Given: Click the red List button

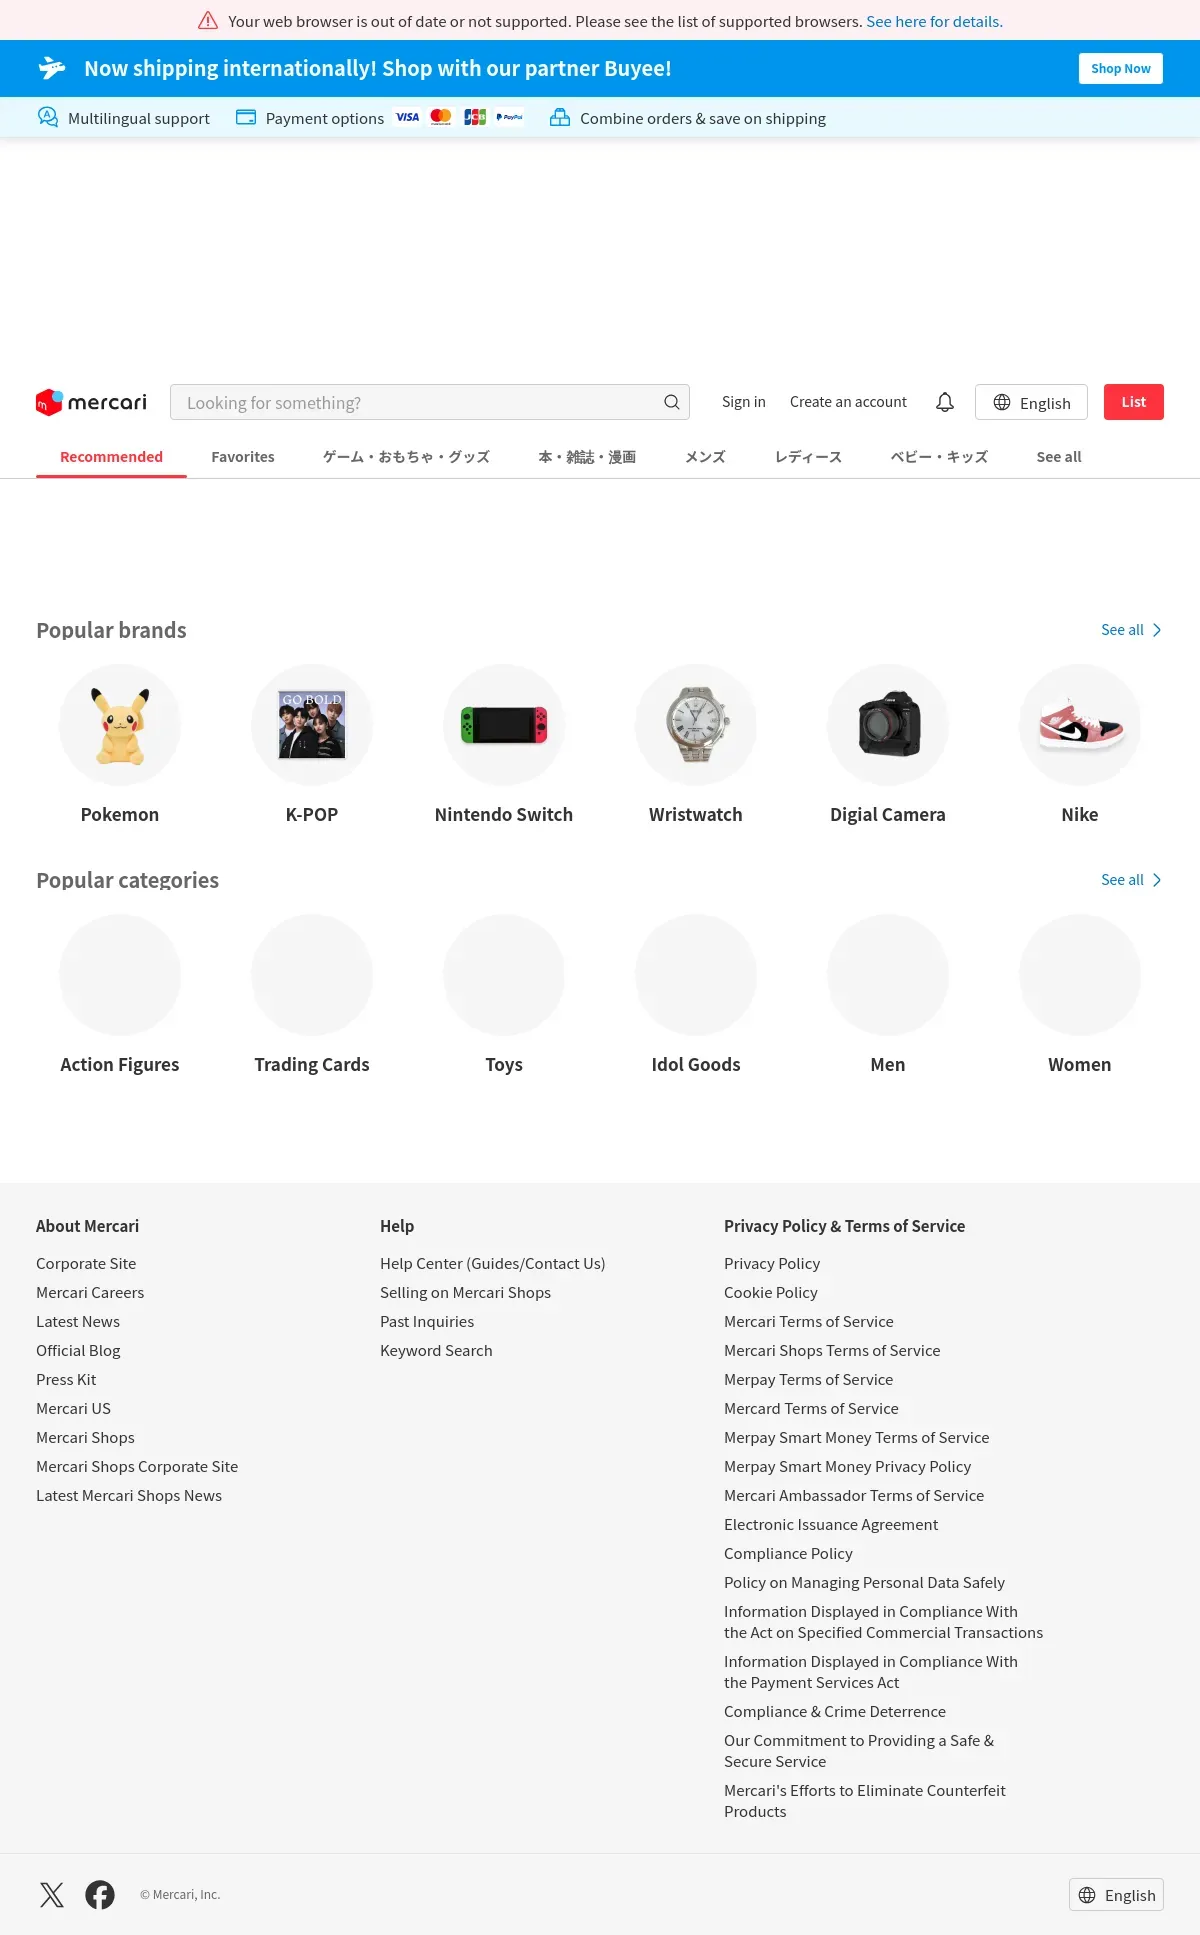Looking at the screenshot, I should point(1134,402).
